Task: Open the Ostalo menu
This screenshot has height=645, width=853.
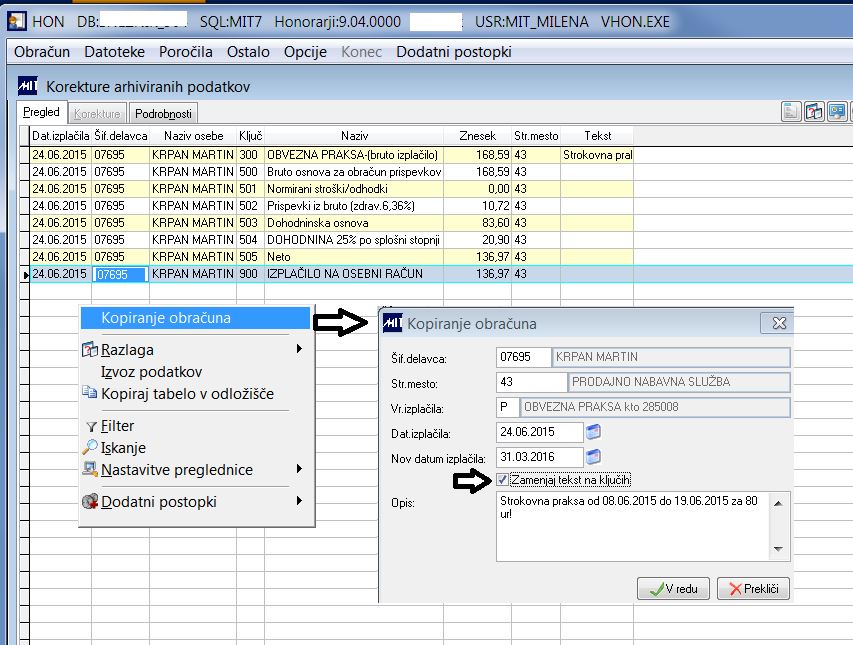Action: coord(248,52)
